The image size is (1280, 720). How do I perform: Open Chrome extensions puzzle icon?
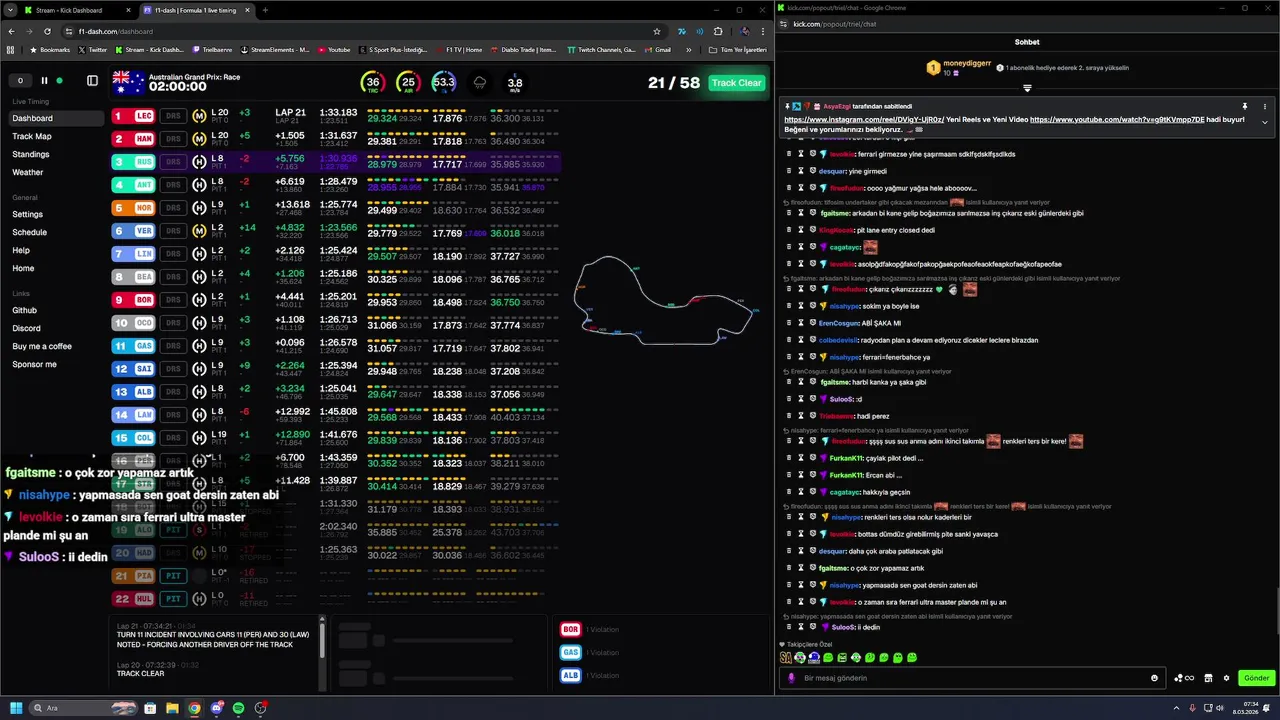pyautogui.click(x=719, y=31)
